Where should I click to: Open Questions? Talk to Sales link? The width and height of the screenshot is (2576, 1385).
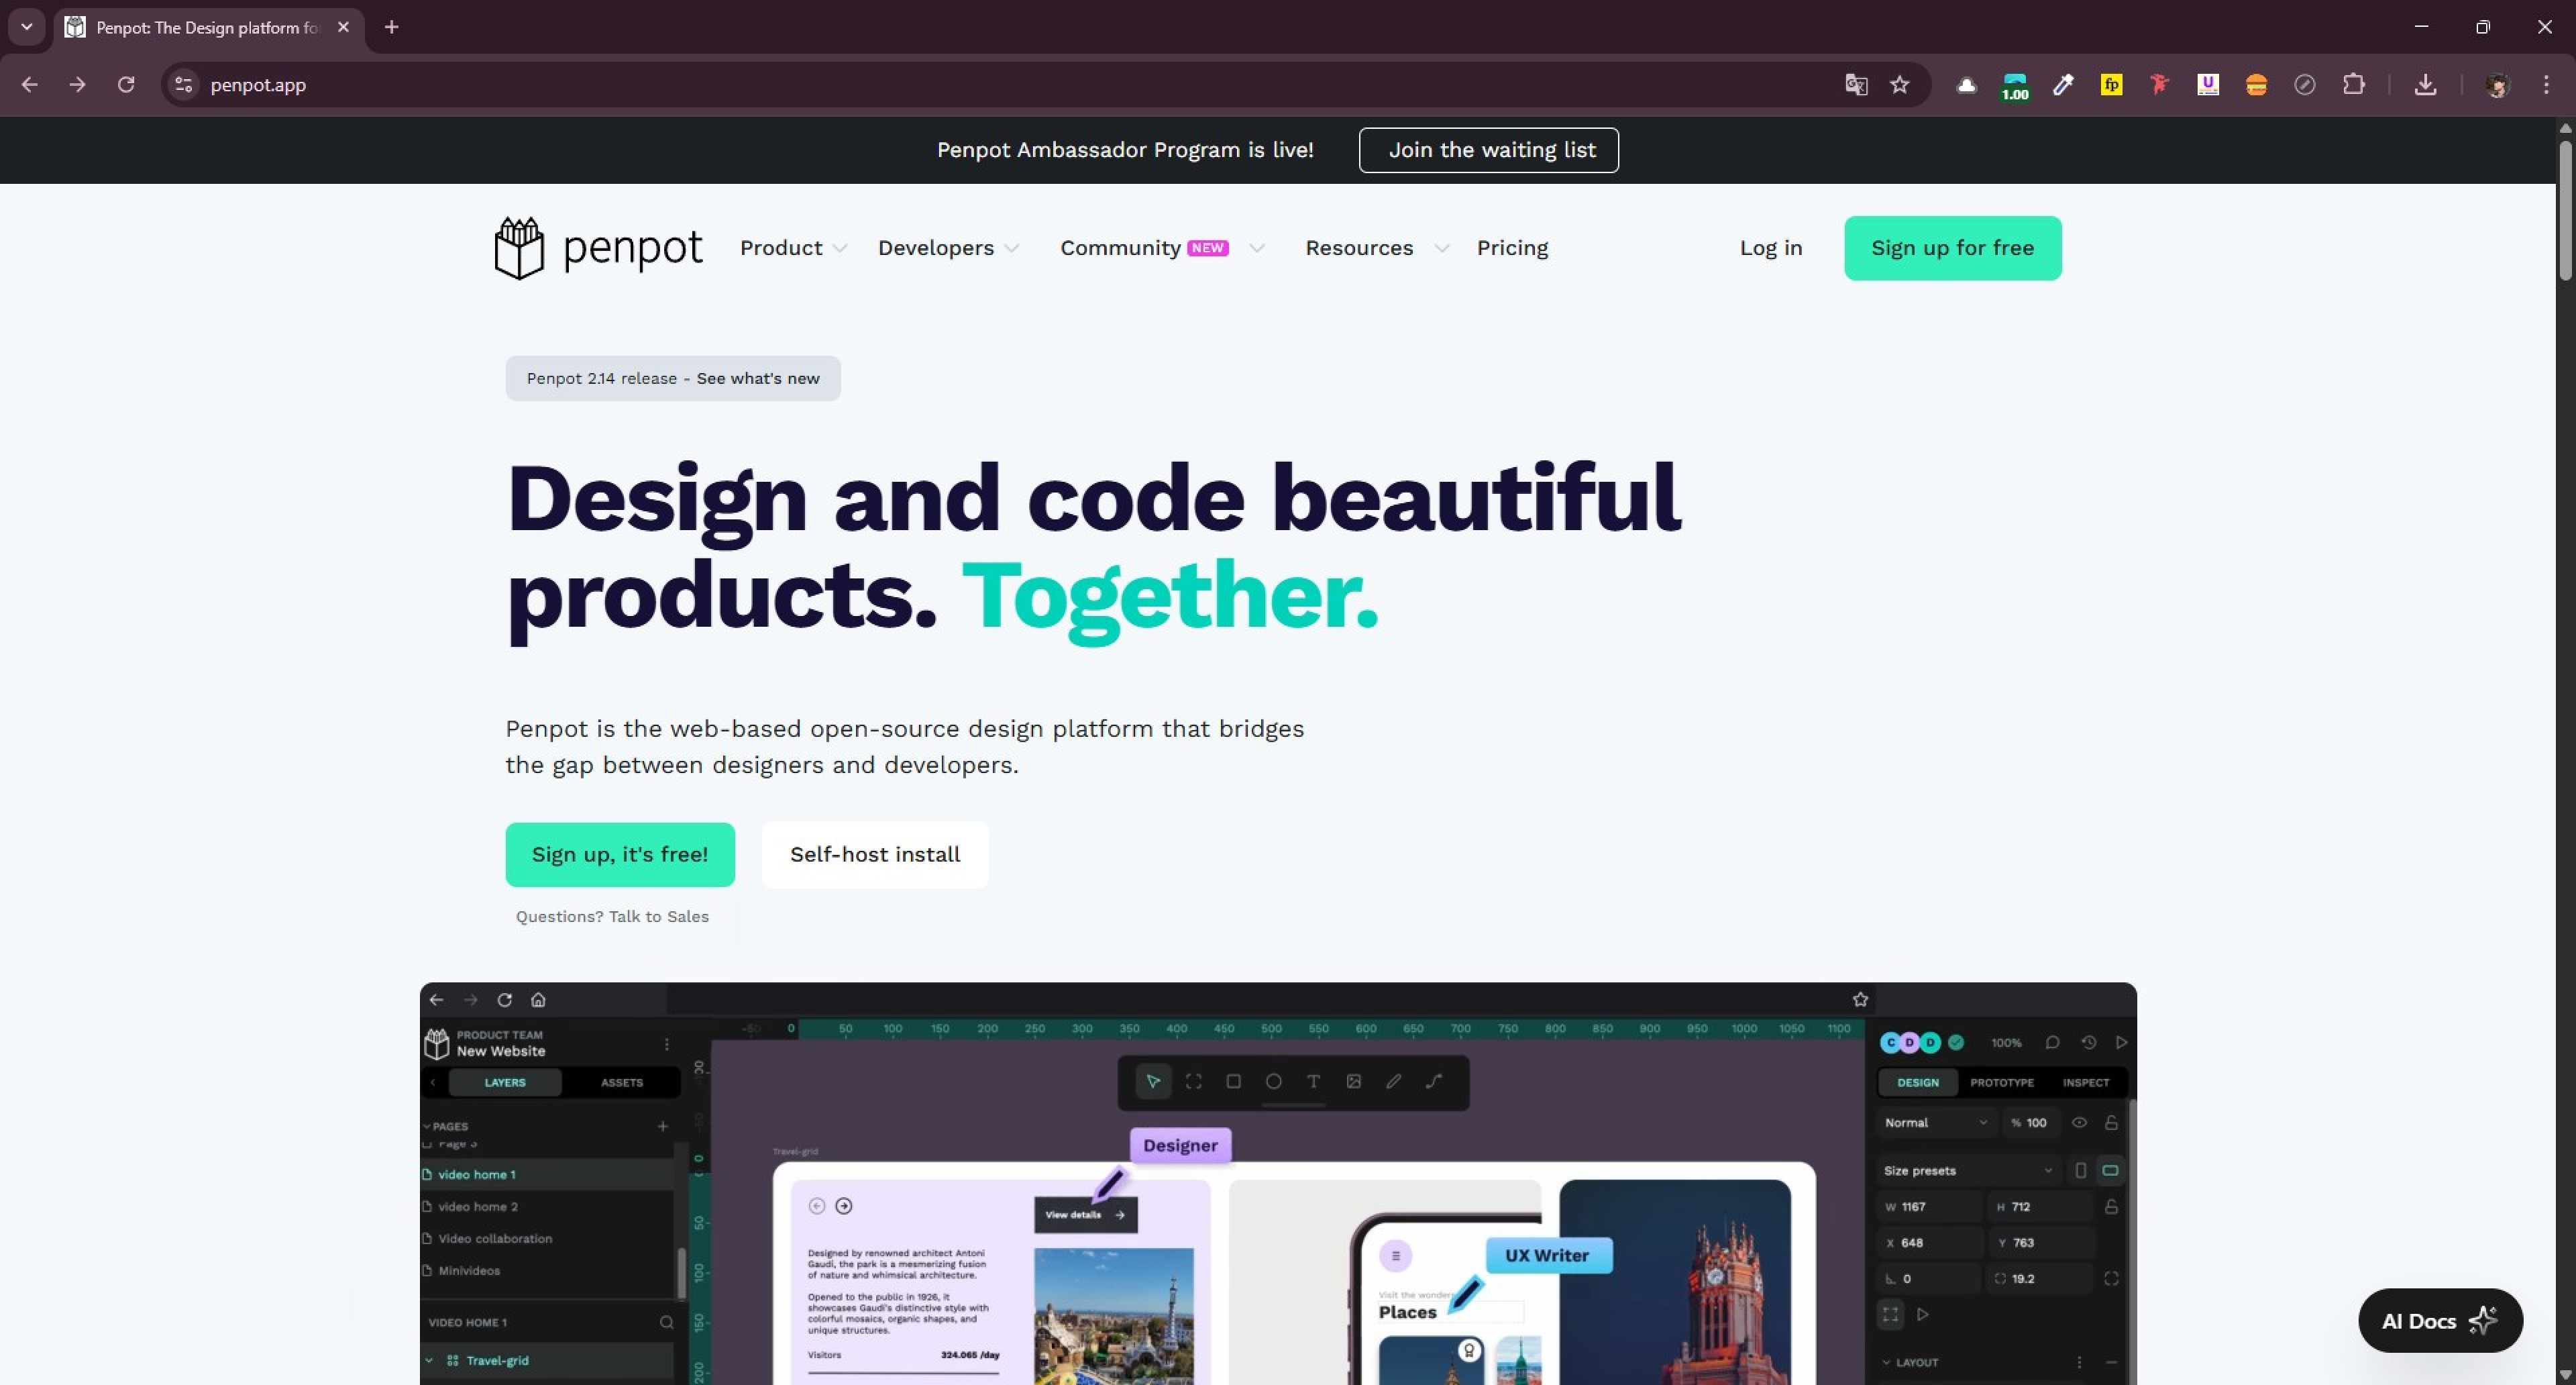coord(612,917)
